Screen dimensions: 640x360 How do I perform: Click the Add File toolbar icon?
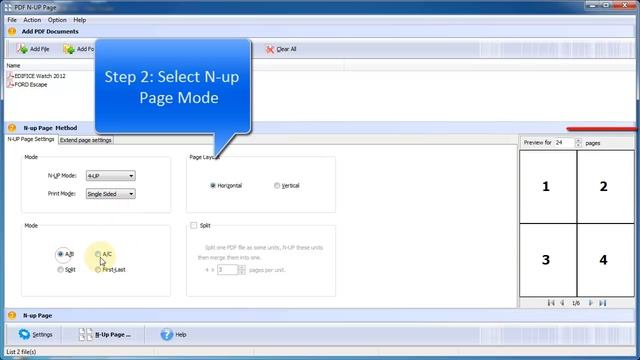[x=22, y=49]
